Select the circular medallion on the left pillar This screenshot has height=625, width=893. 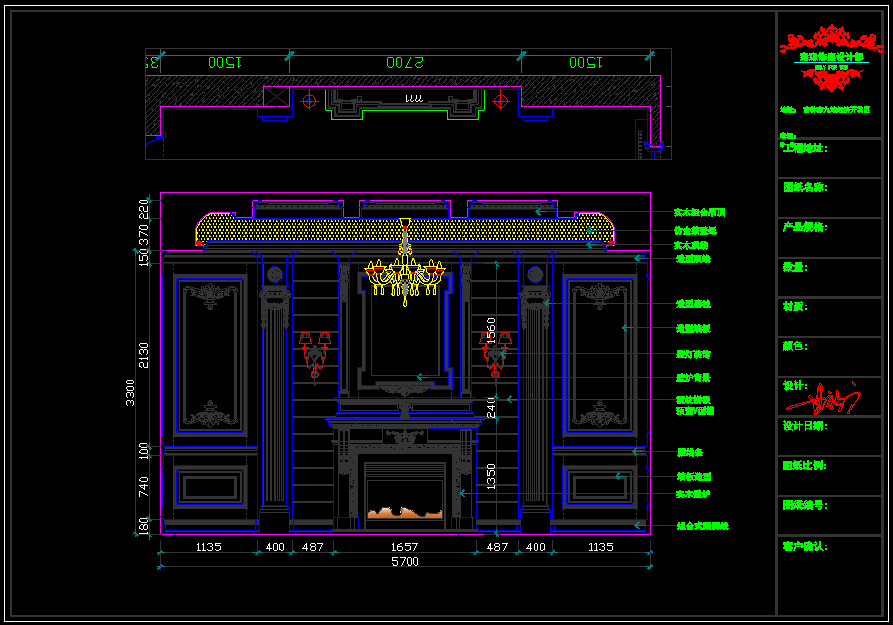tap(275, 273)
